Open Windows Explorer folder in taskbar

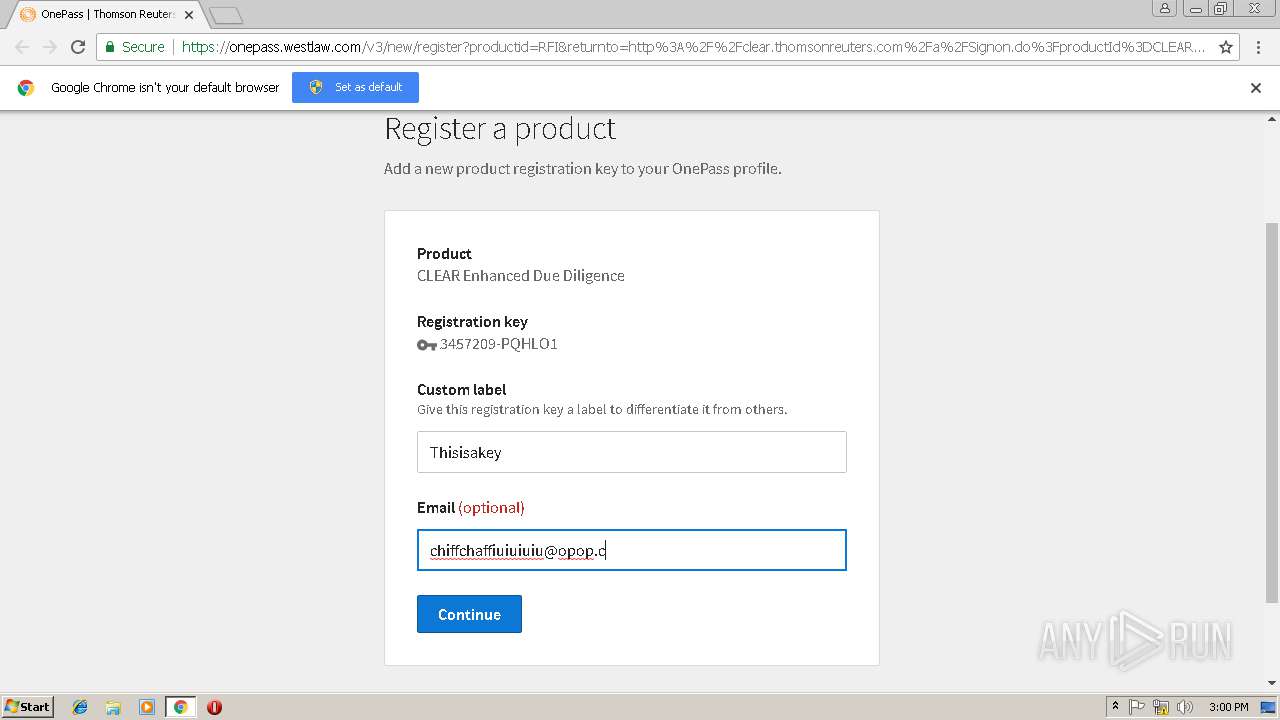tap(113, 707)
